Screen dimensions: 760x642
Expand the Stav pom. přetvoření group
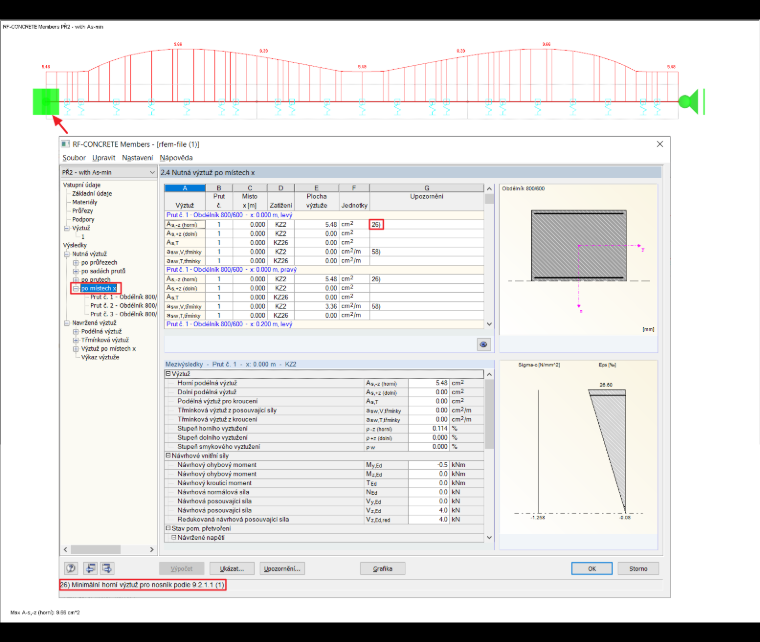click(168, 528)
